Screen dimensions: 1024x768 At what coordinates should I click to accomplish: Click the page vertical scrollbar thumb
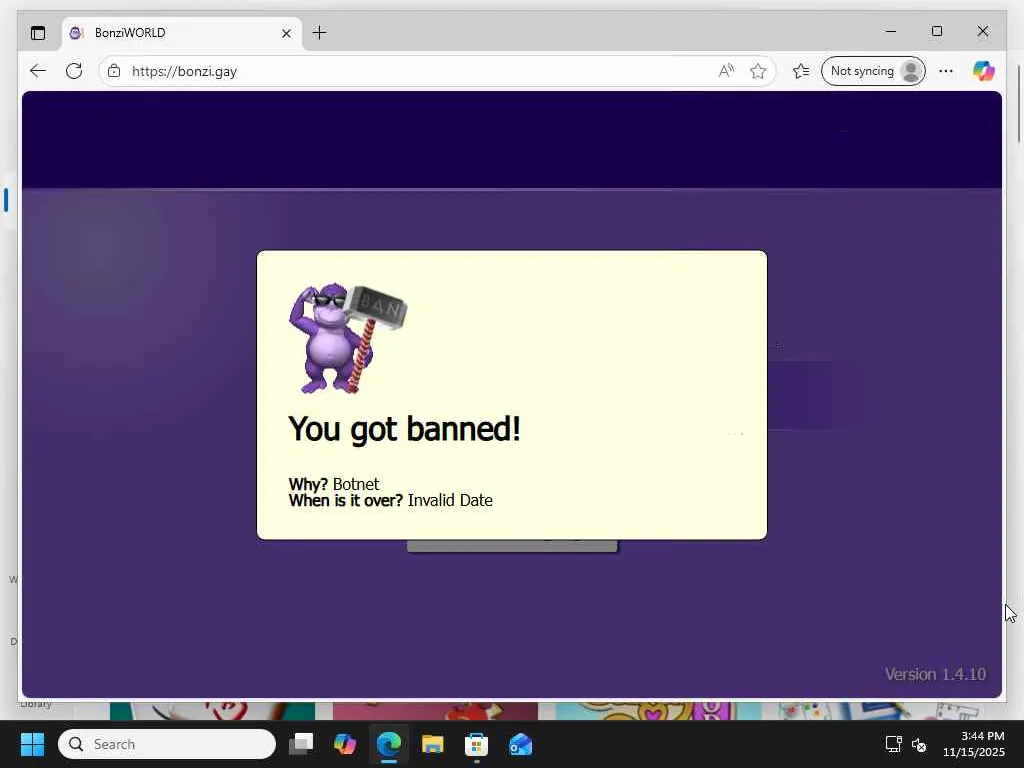(1019, 103)
